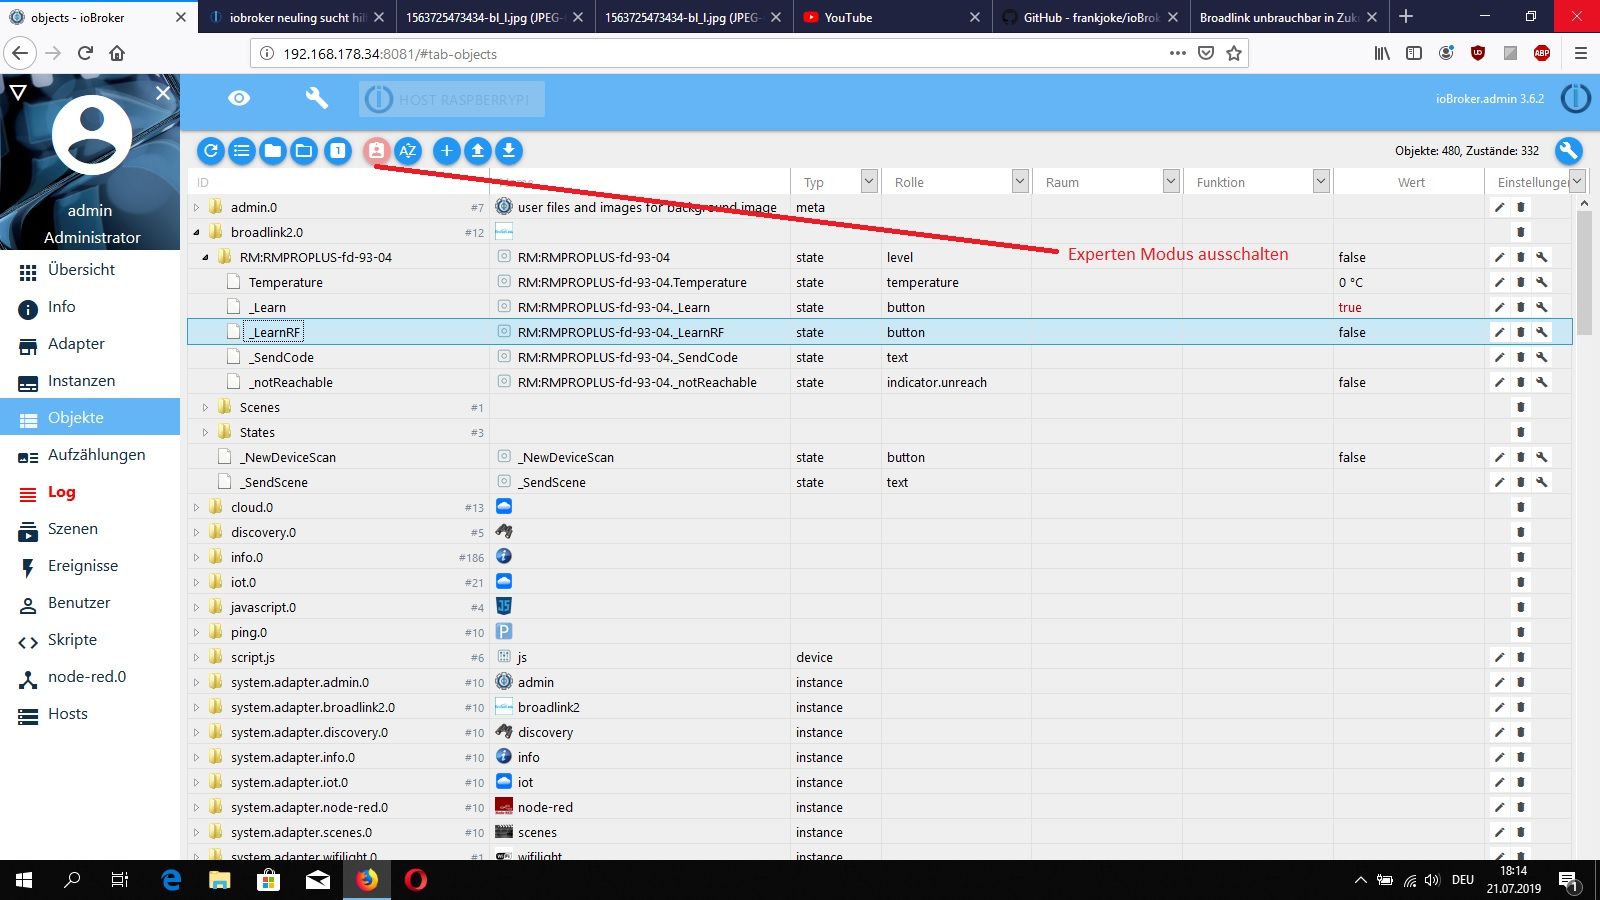Add a new object with plus button
Image resolution: width=1600 pixels, height=900 pixels.
[446, 151]
